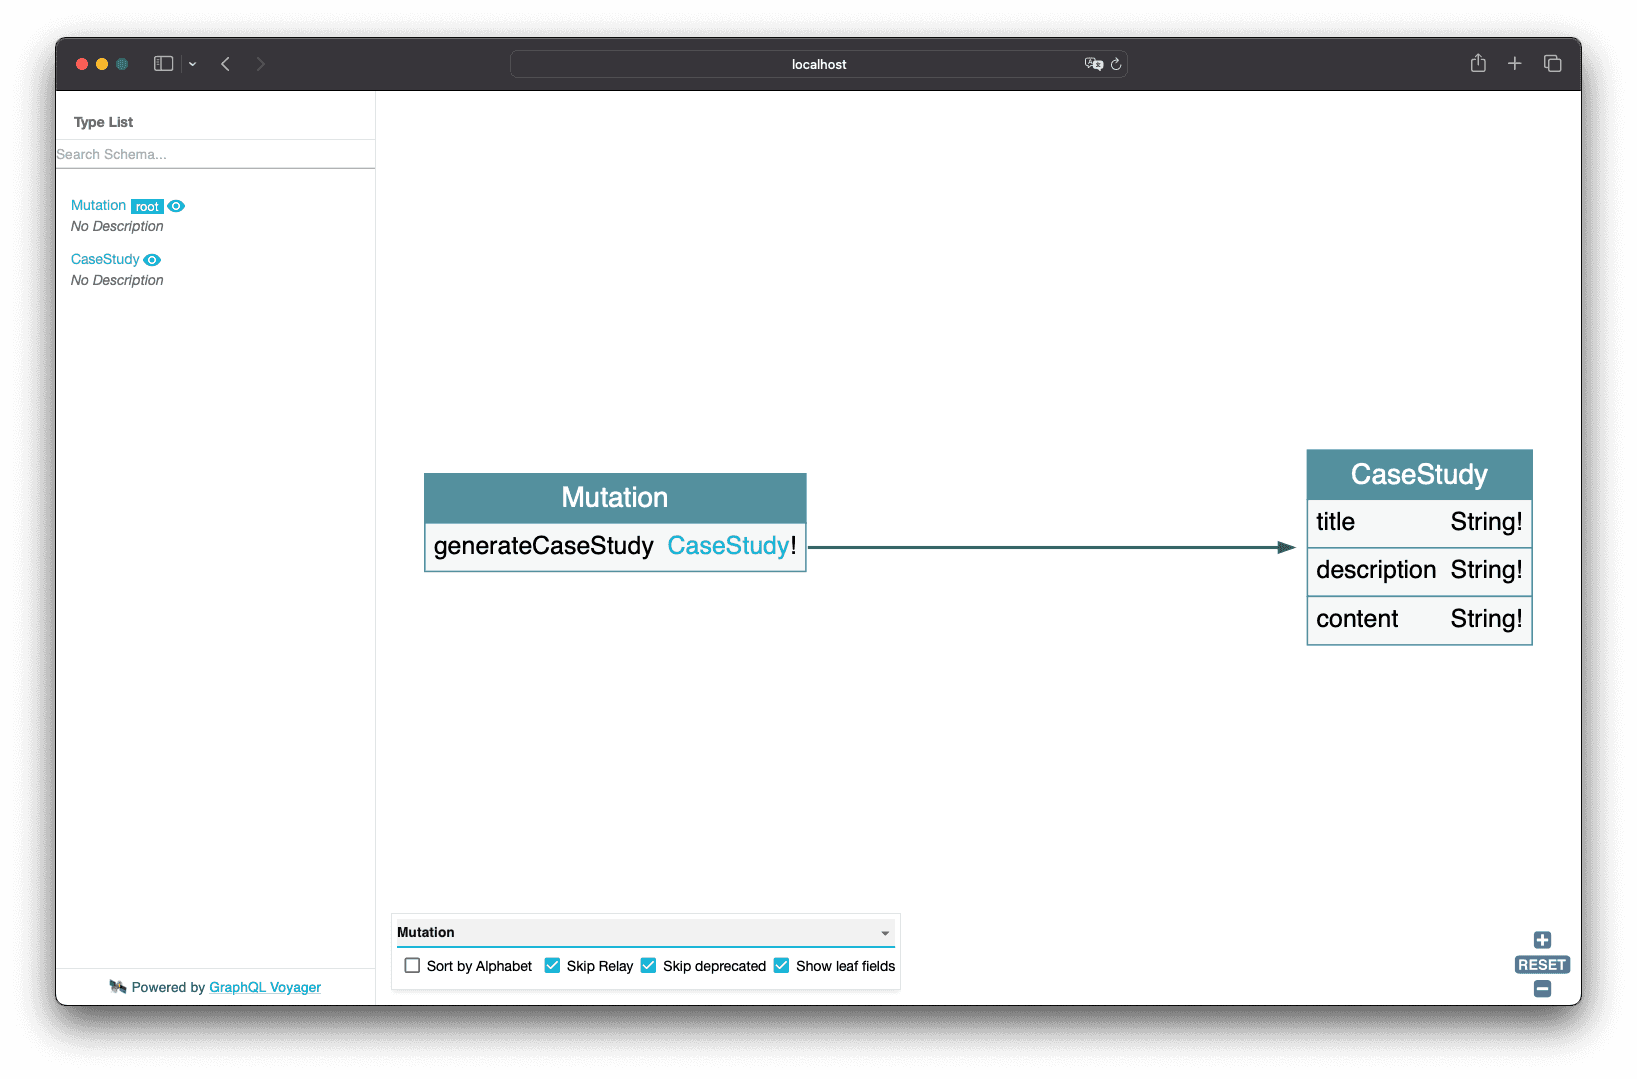1637x1079 pixels.
Task: Toggle the Safari sidebar icon
Action: (163, 64)
